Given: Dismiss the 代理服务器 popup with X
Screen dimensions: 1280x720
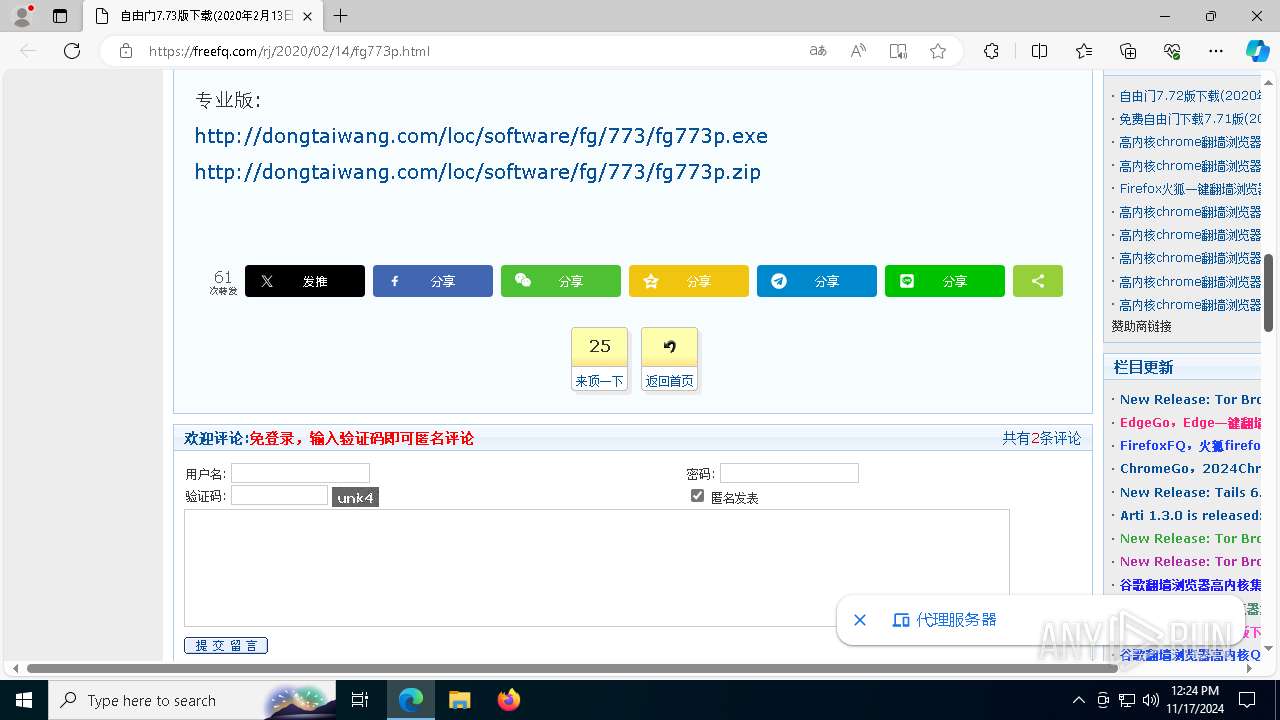Looking at the screenshot, I should (x=859, y=620).
